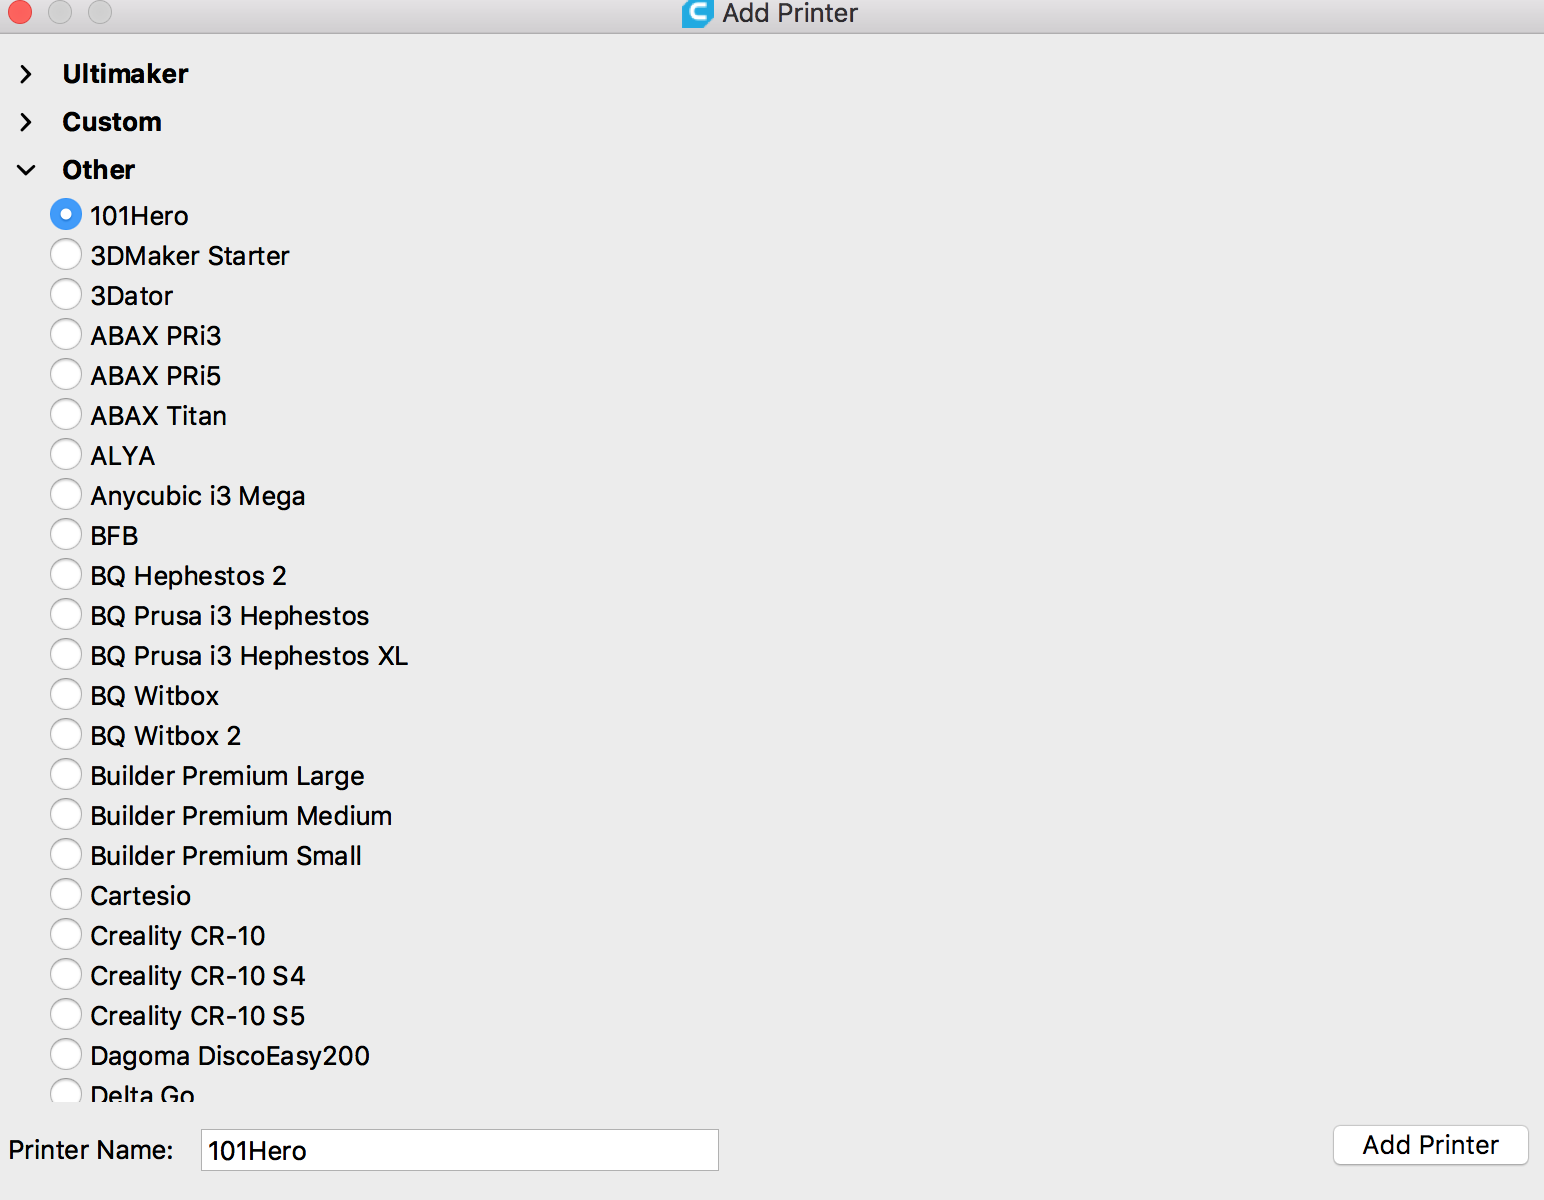Choose the 3Dator printer option

[x=66, y=295]
